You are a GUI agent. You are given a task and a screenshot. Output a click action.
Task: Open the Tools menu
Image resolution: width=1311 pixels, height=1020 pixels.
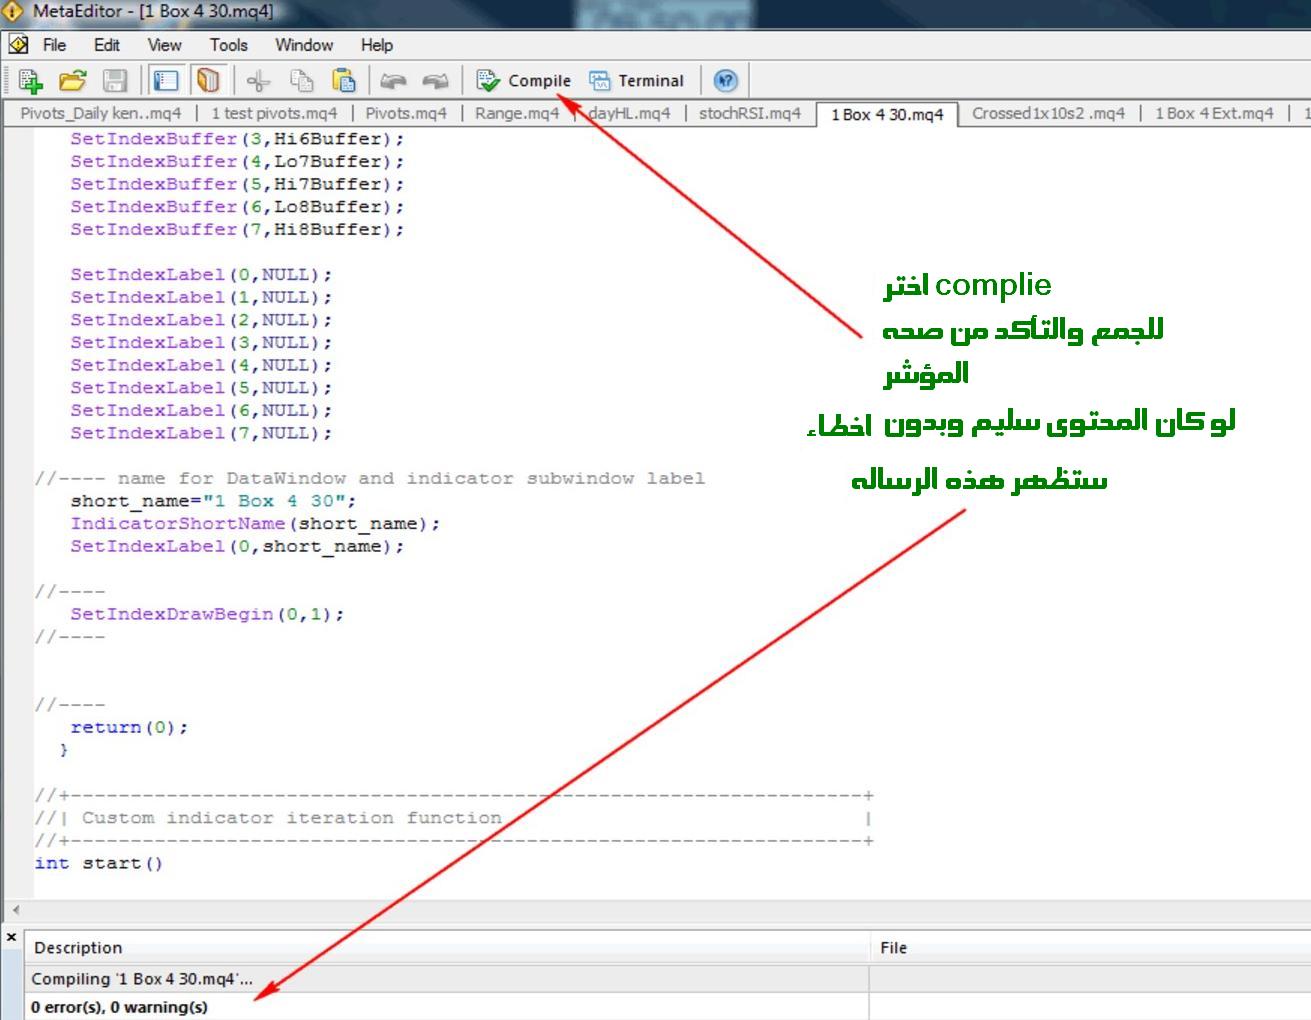coord(228,45)
